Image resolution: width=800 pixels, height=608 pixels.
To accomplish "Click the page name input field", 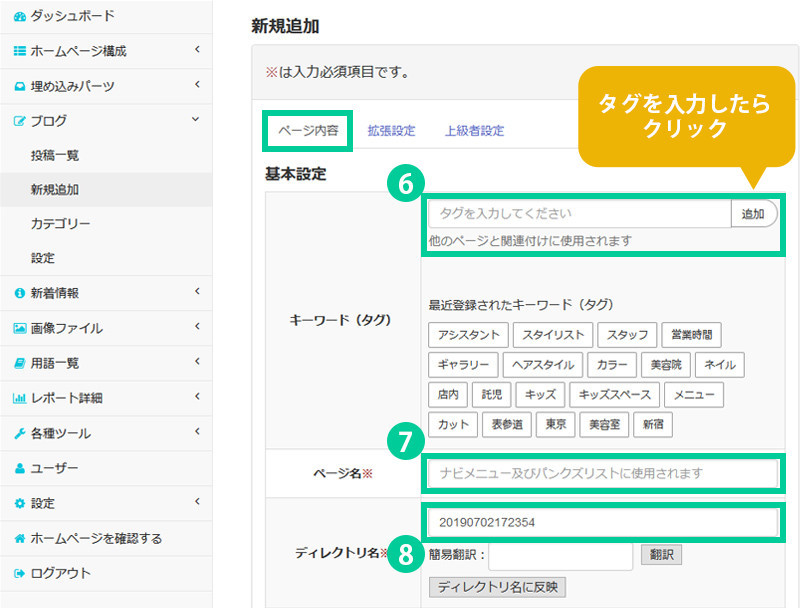I will [603, 473].
